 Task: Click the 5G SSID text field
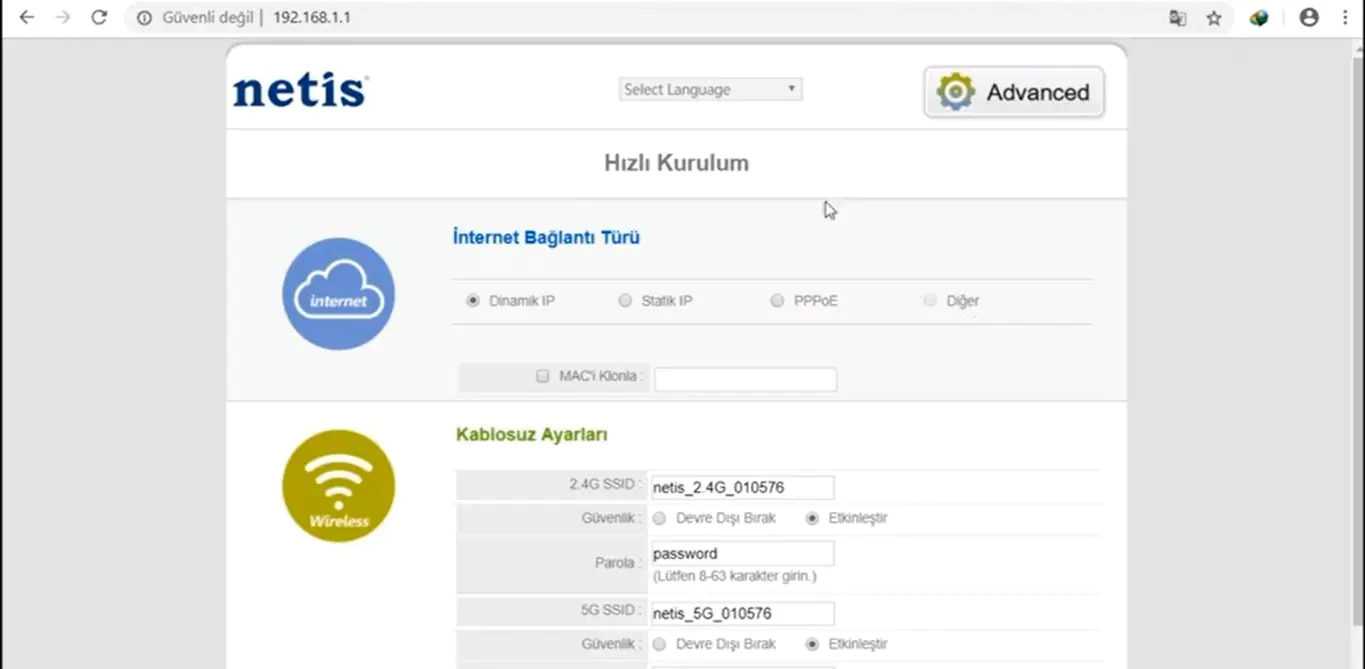[742, 612]
